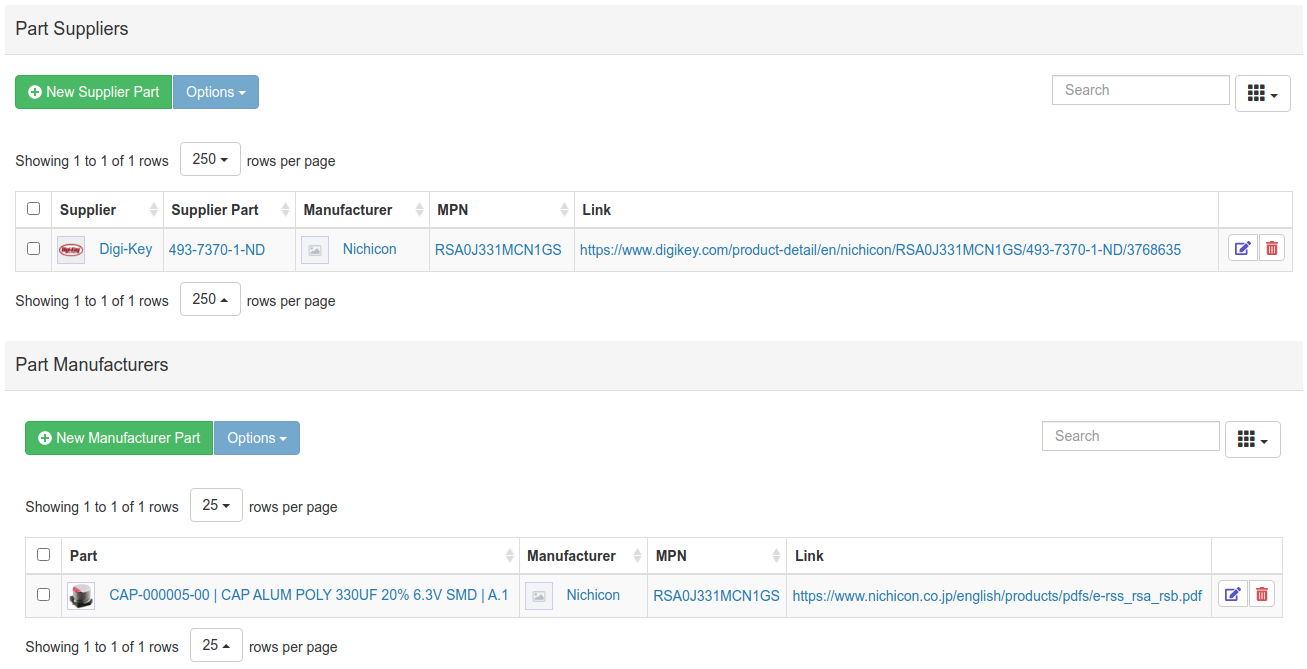Open the 493-7370-1-ND supplier part link
The image size is (1307, 669).
coord(217,250)
